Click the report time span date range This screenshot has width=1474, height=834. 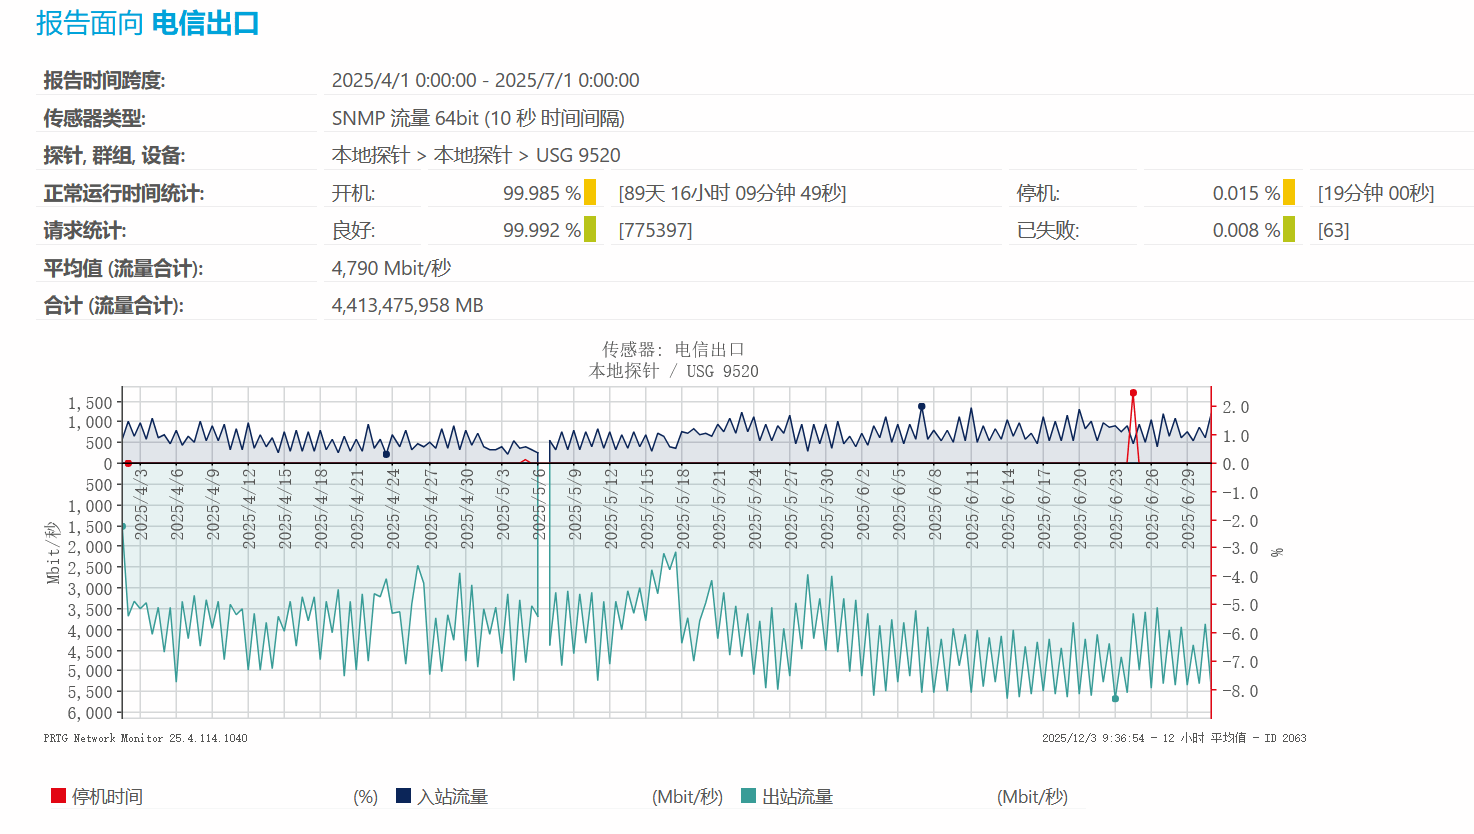coord(485,80)
